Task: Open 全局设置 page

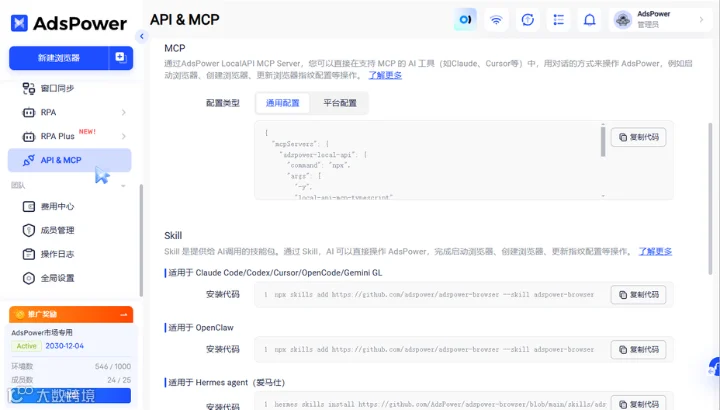Action: [x=57, y=278]
